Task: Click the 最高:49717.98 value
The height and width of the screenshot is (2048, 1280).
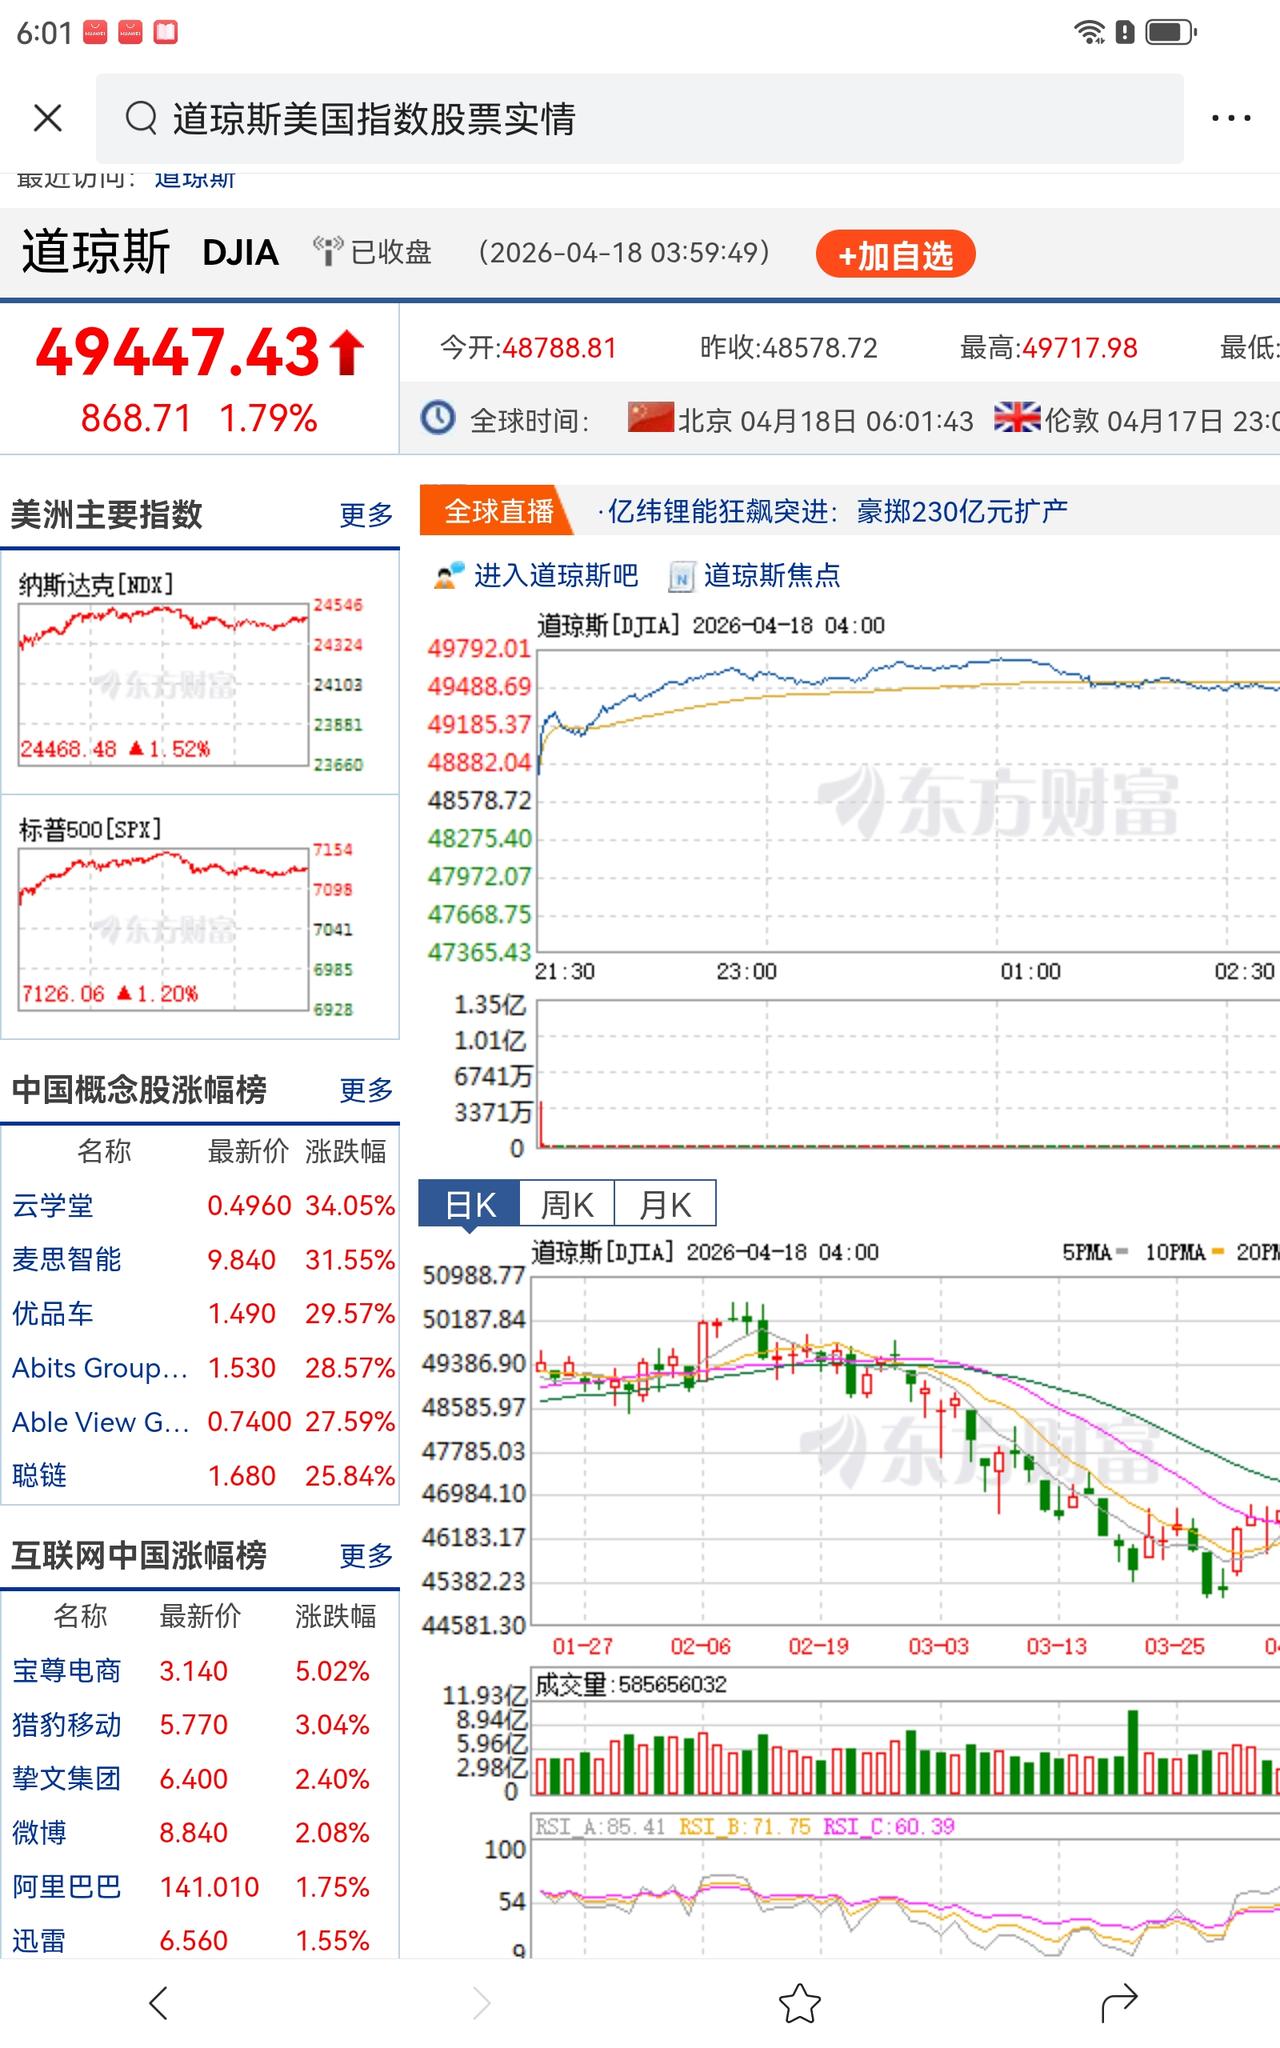Action: [1048, 348]
